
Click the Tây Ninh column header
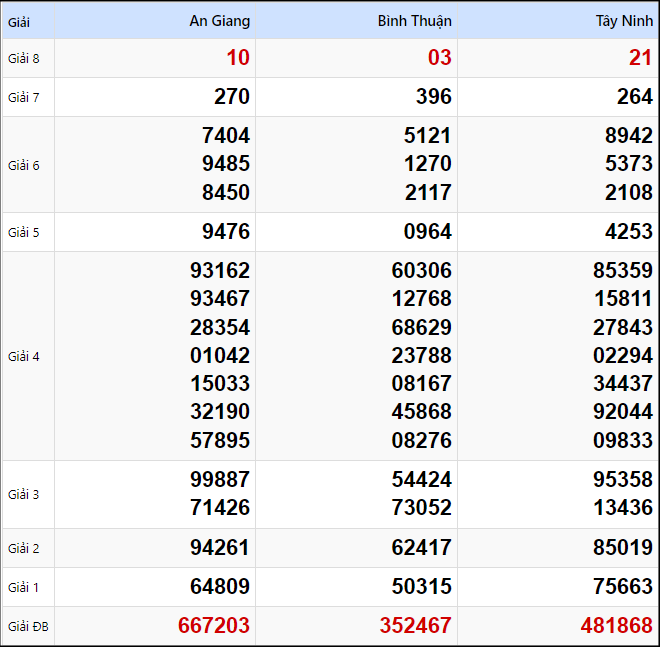click(624, 21)
